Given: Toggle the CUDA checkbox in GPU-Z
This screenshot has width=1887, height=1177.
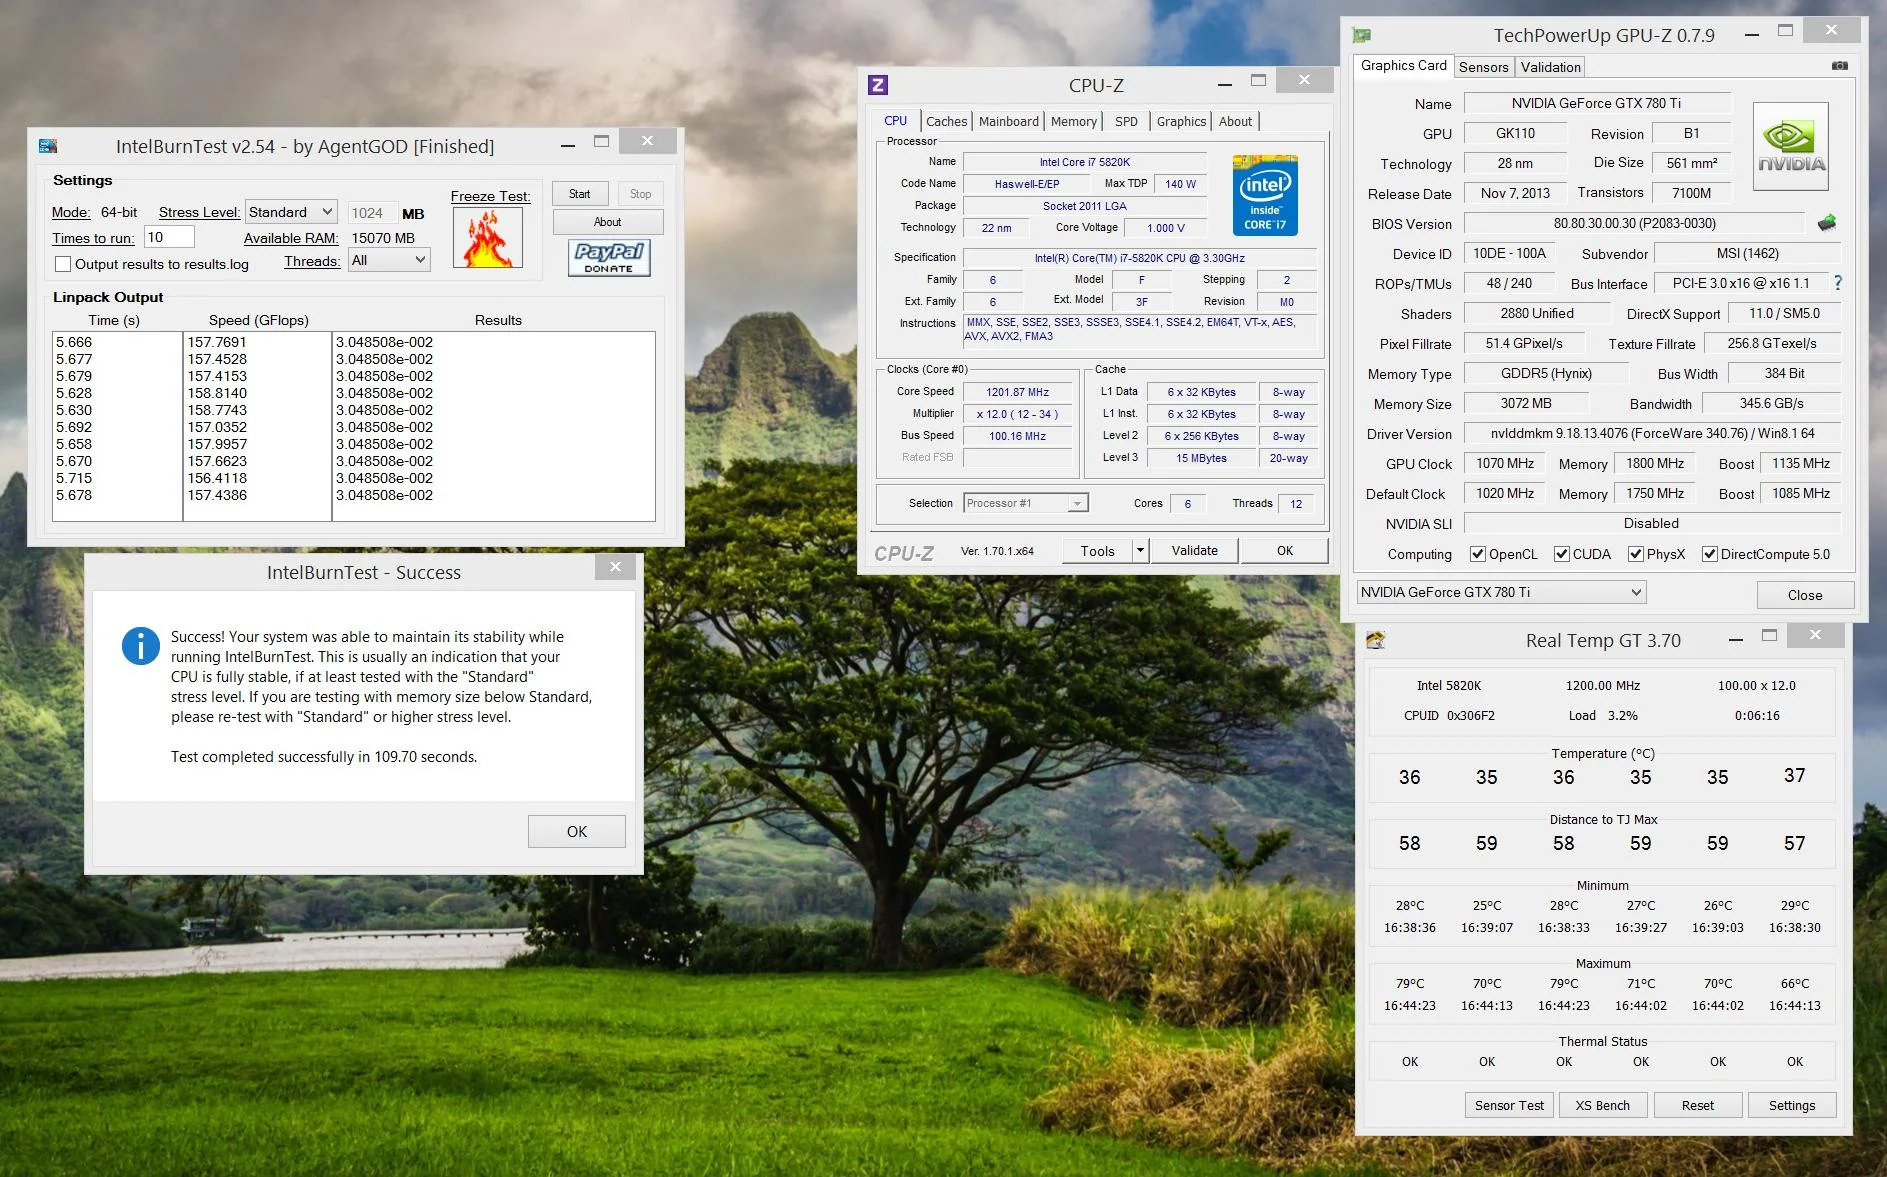Looking at the screenshot, I should pos(1561,554).
